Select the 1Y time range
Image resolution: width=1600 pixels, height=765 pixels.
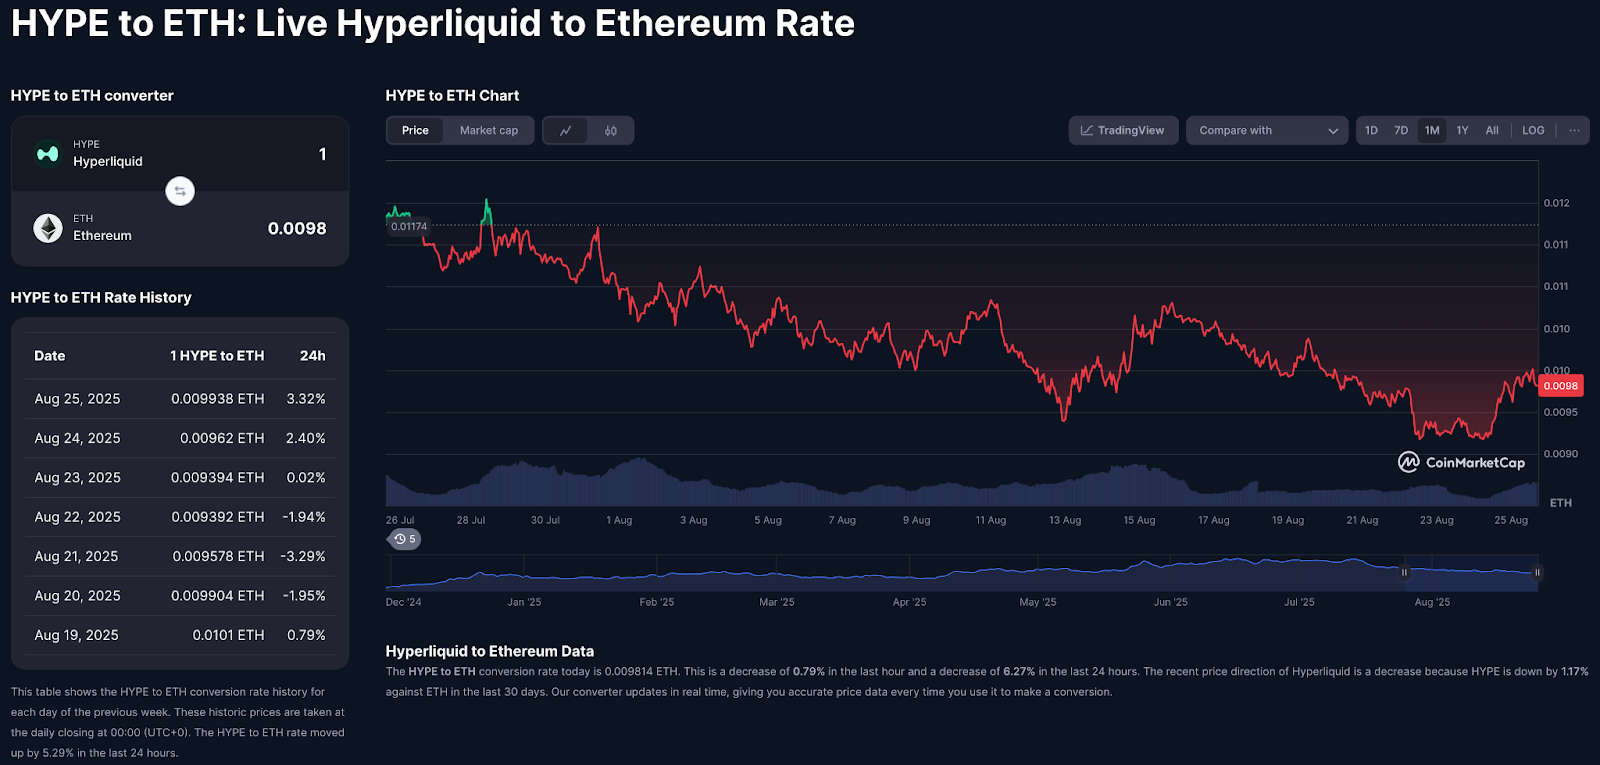tap(1462, 131)
